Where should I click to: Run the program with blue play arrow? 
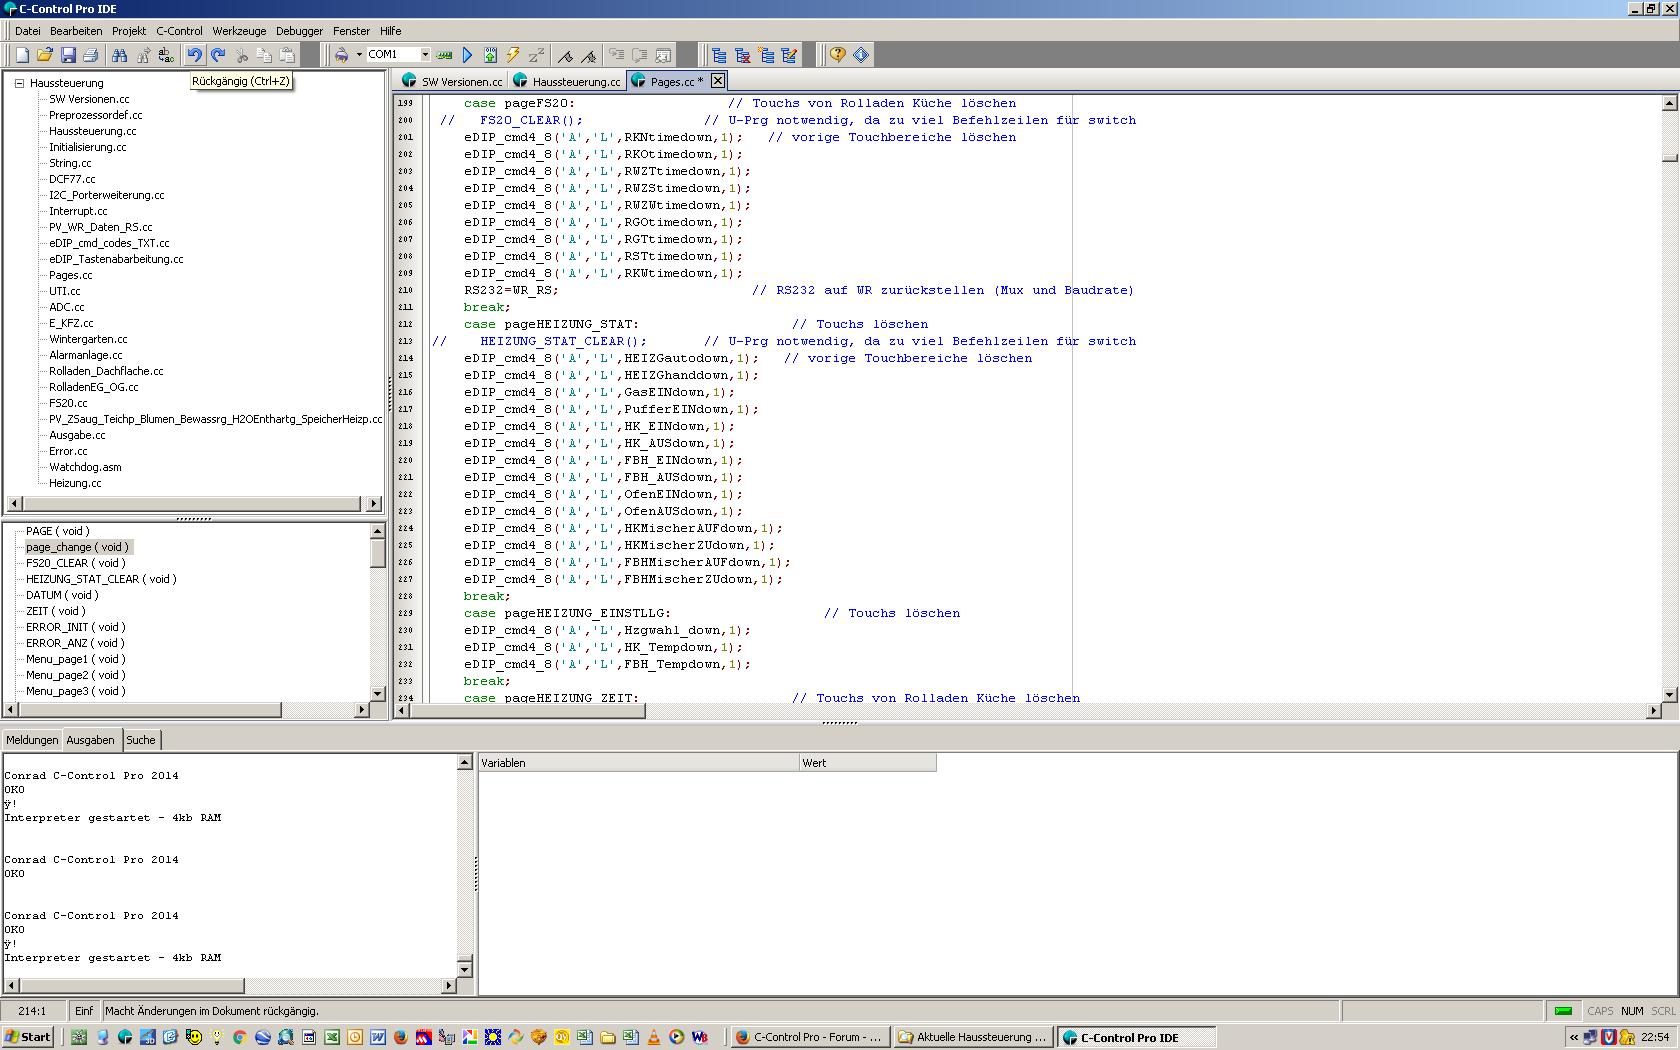(x=467, y=55)
